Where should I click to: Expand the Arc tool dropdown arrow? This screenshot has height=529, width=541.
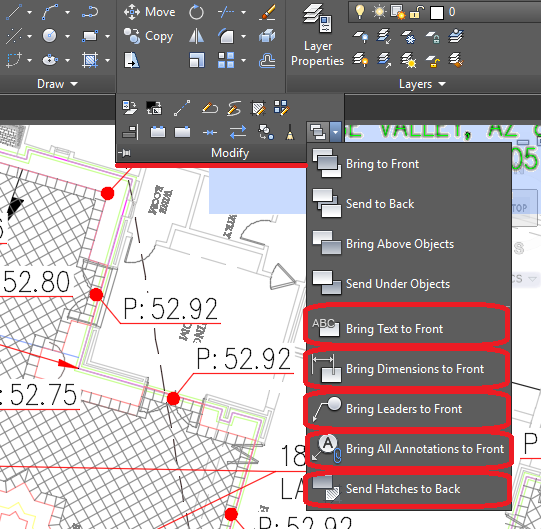point(67,12)
